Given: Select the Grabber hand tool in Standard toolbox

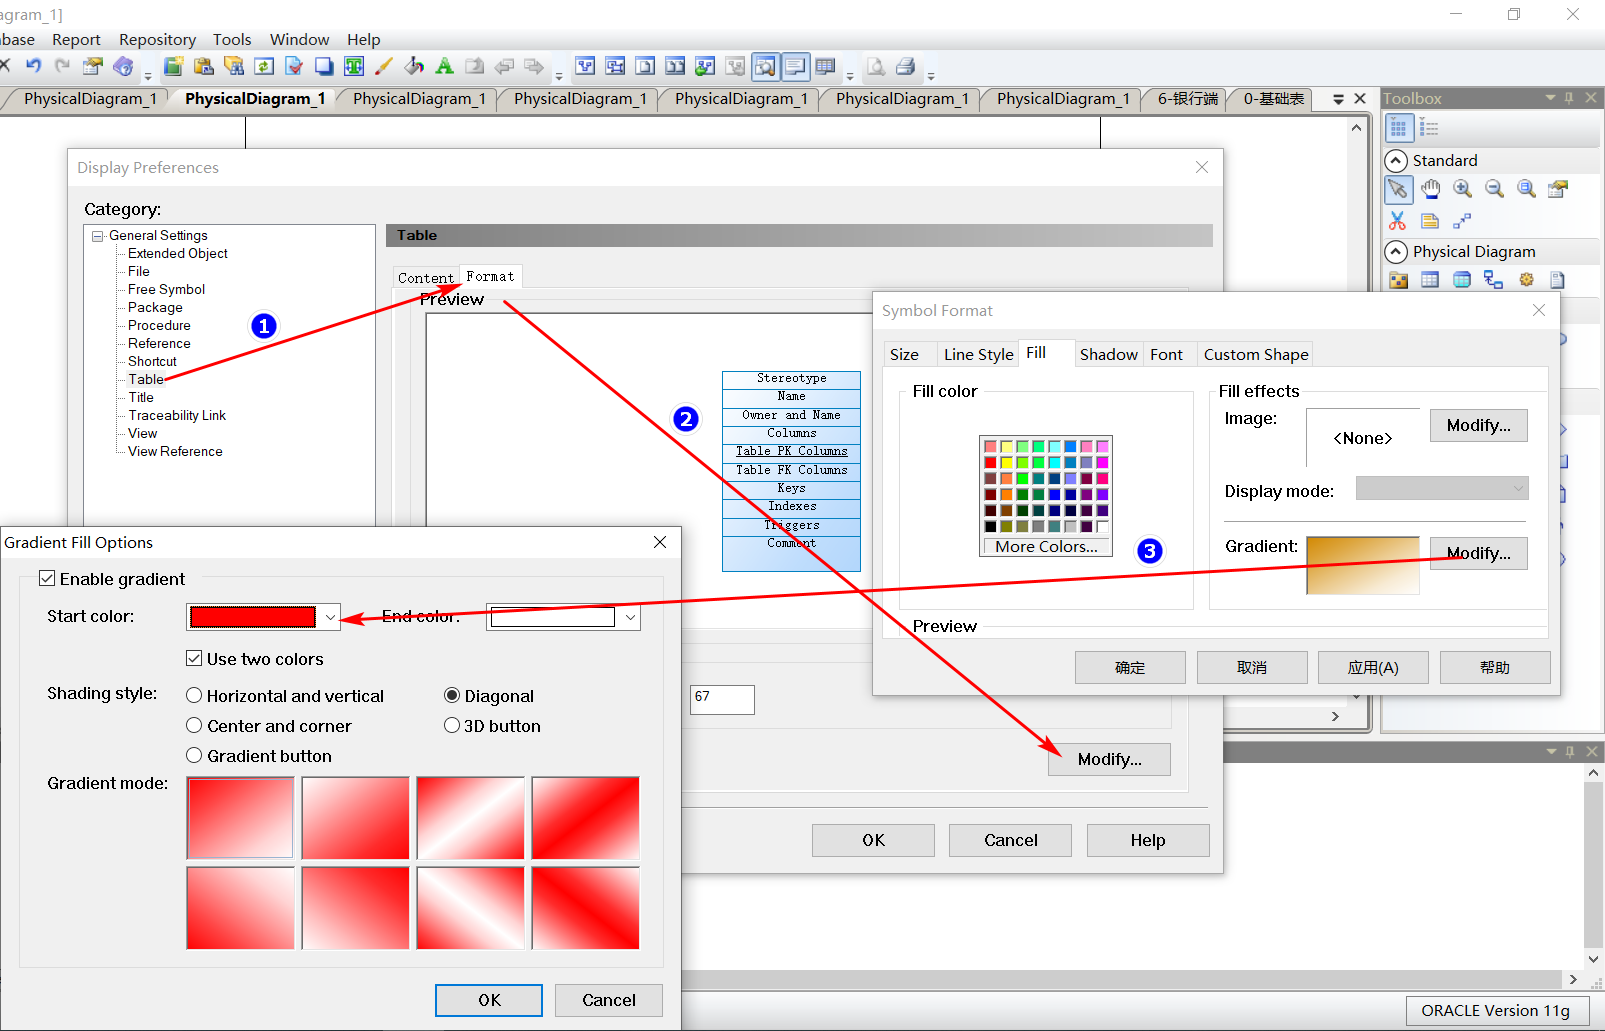Looking at the screenshot, I should point(1430,189).
